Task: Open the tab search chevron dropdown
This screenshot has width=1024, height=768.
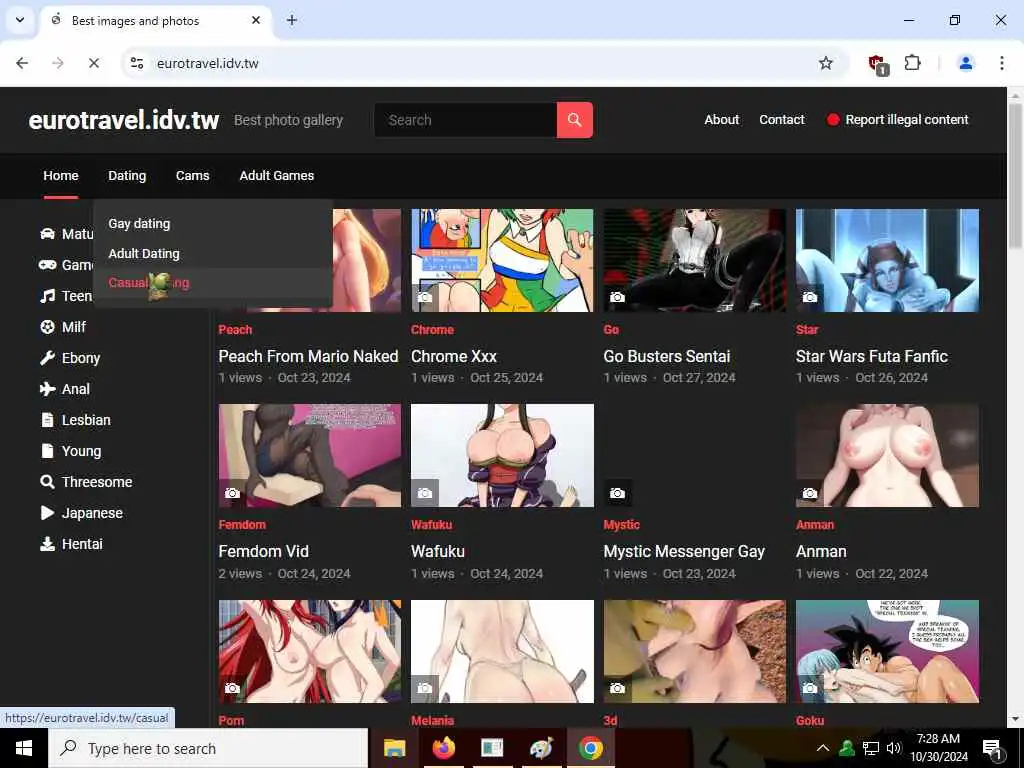Action: tap(20, 20)
